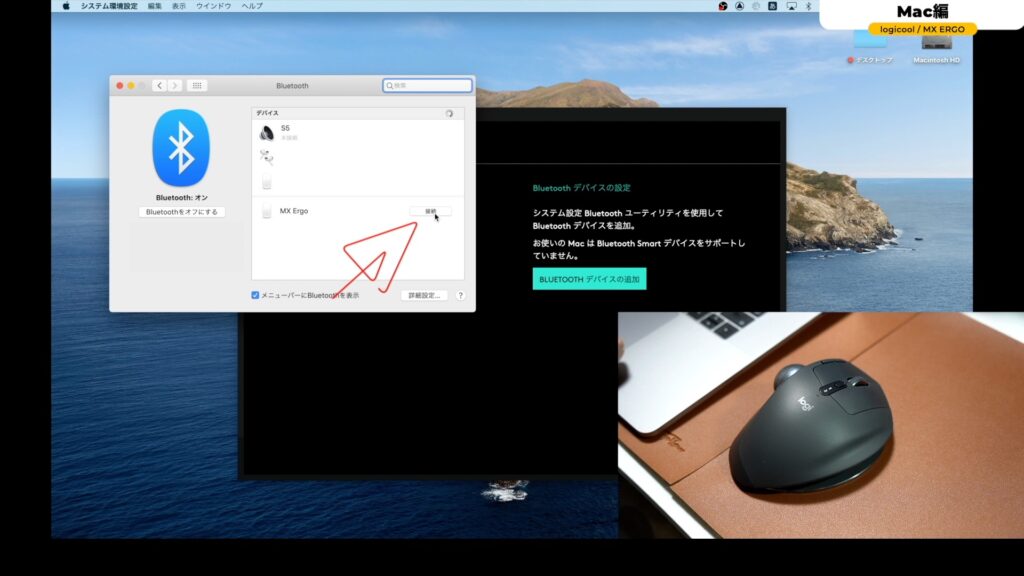
Task: Click the Bluetooth デバイスの設定 heading in the dark window
Action: pos(581,188)
